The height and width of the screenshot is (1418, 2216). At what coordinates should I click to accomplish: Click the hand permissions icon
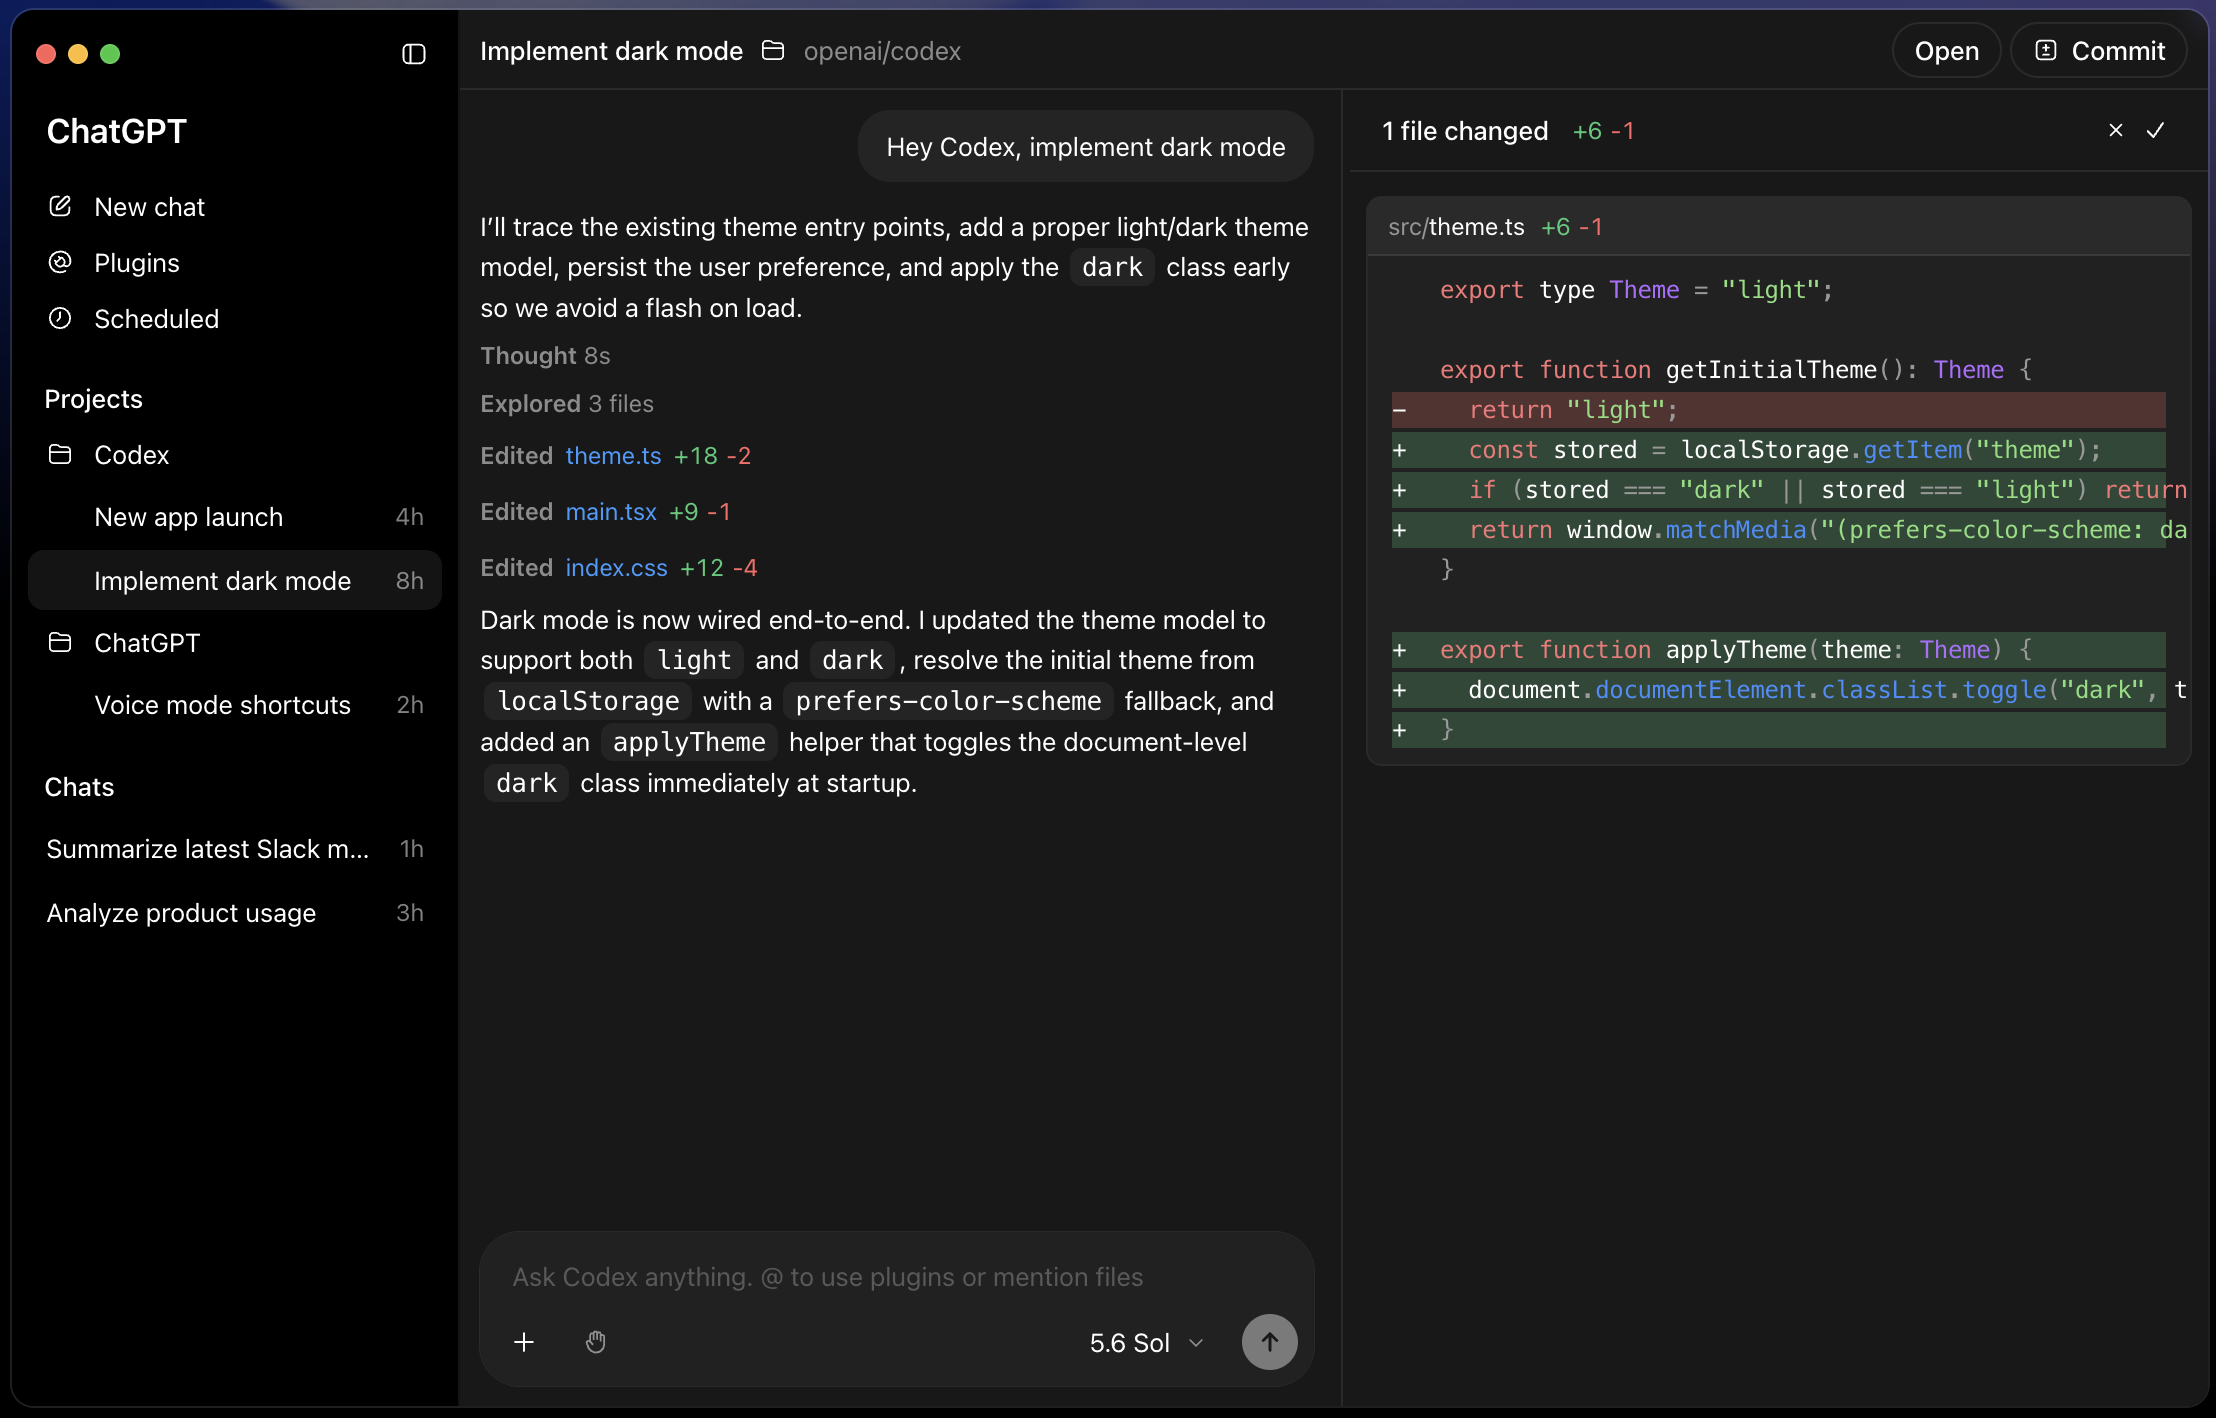tap(596, 1342)
